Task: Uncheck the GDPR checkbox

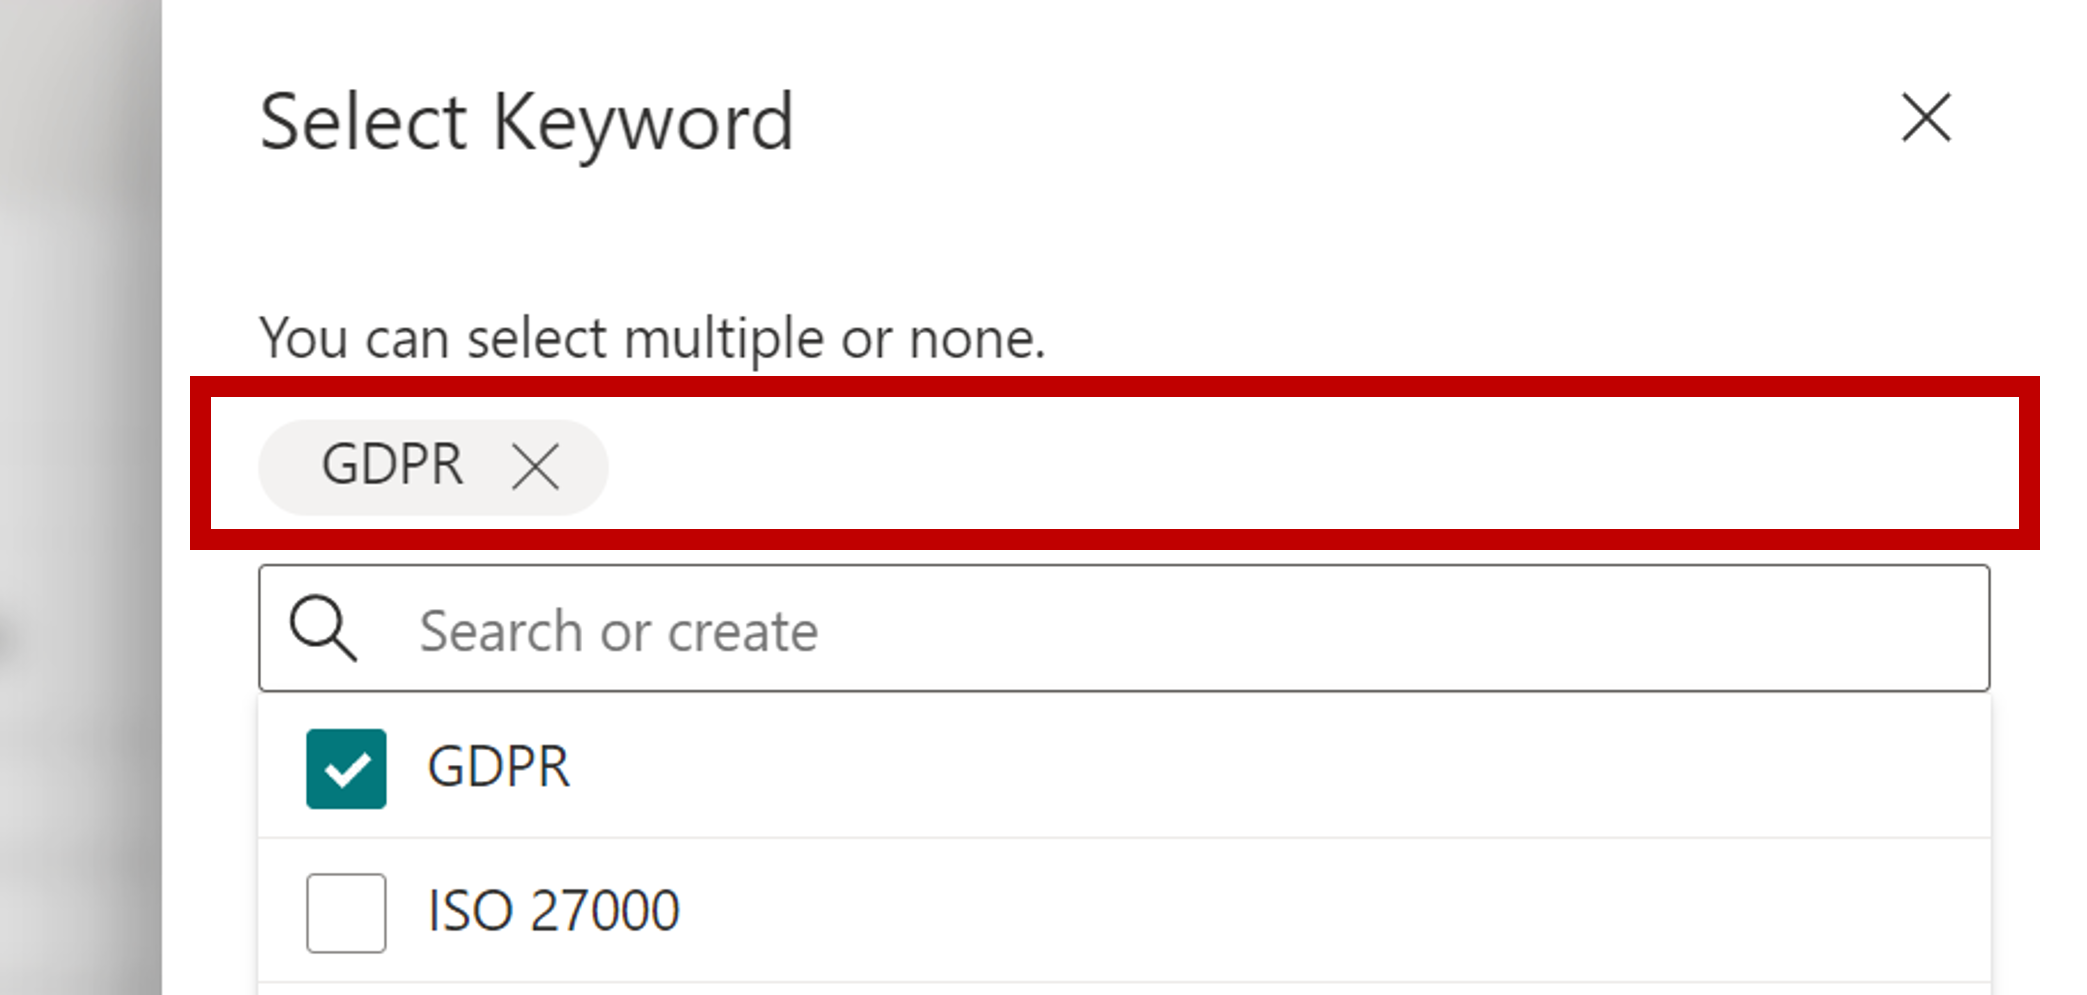Action: tap(346, 768)
